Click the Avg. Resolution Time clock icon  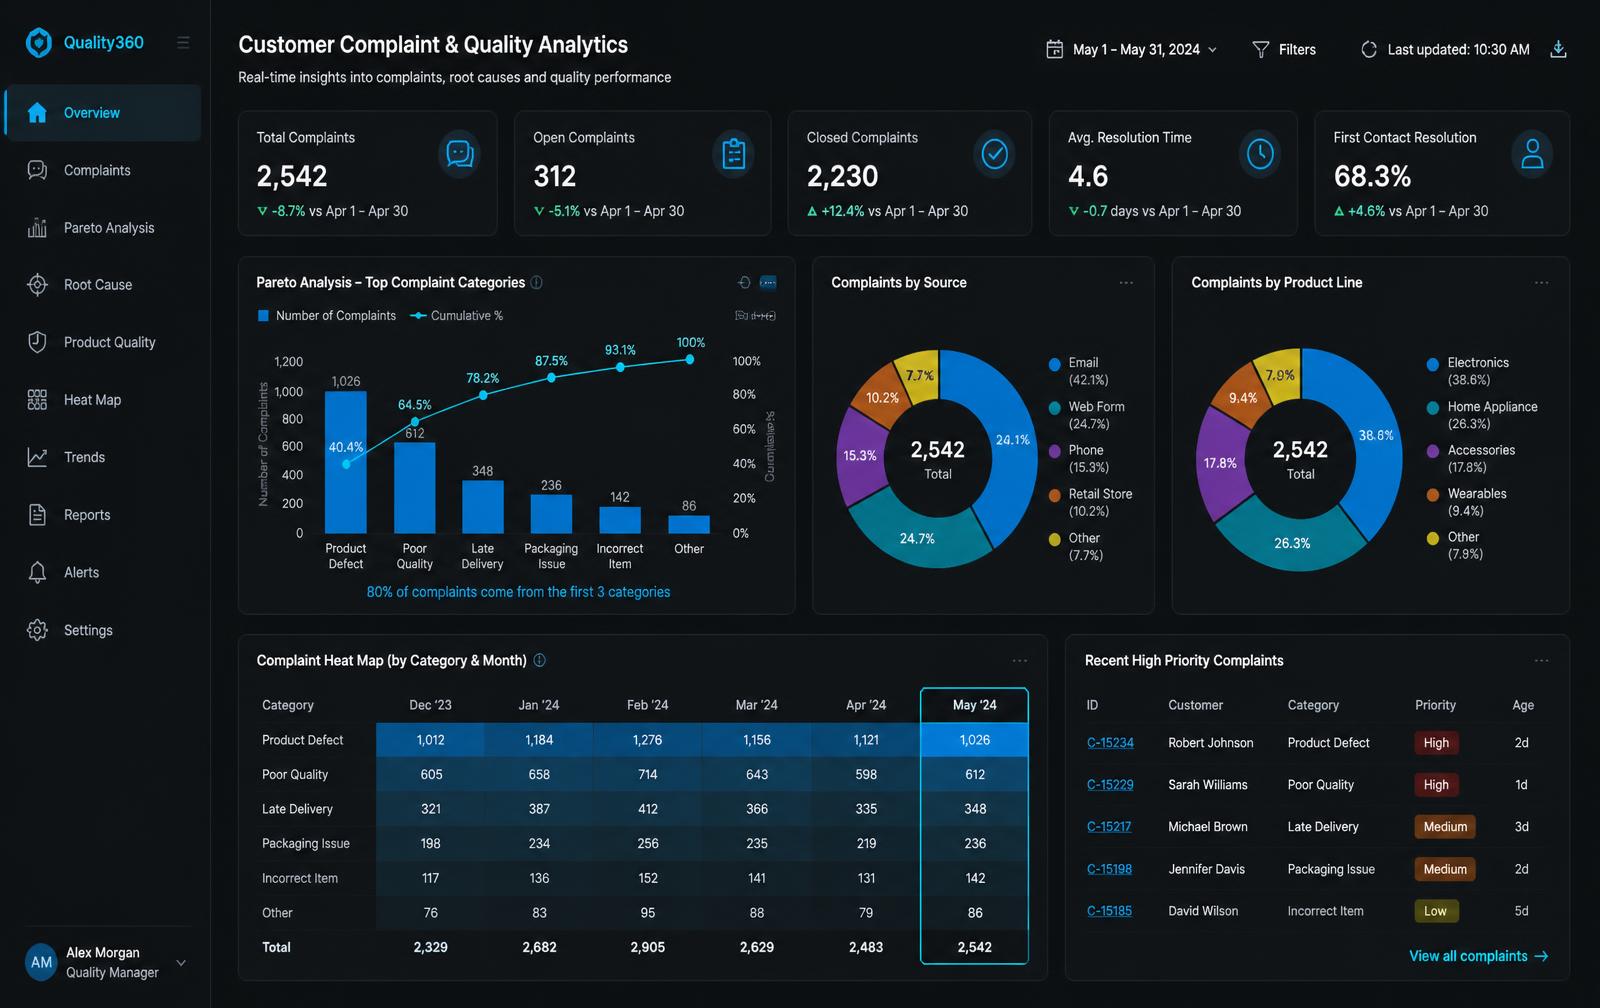coord(1260,154)
